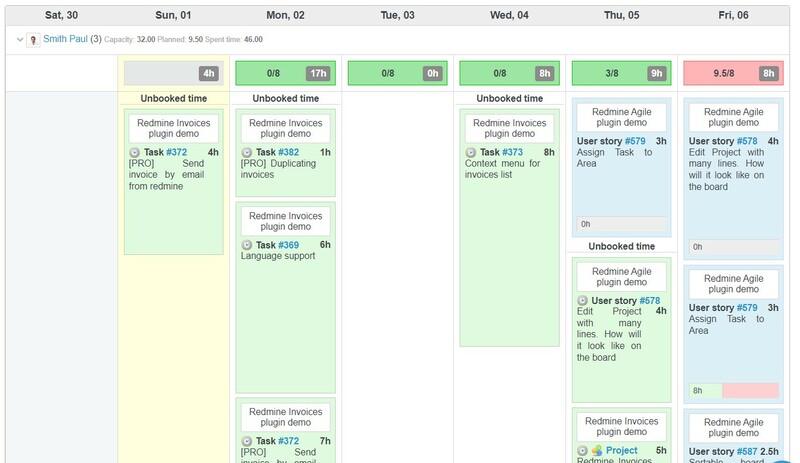Select the Fri, 06 column header

click(734, 14)
